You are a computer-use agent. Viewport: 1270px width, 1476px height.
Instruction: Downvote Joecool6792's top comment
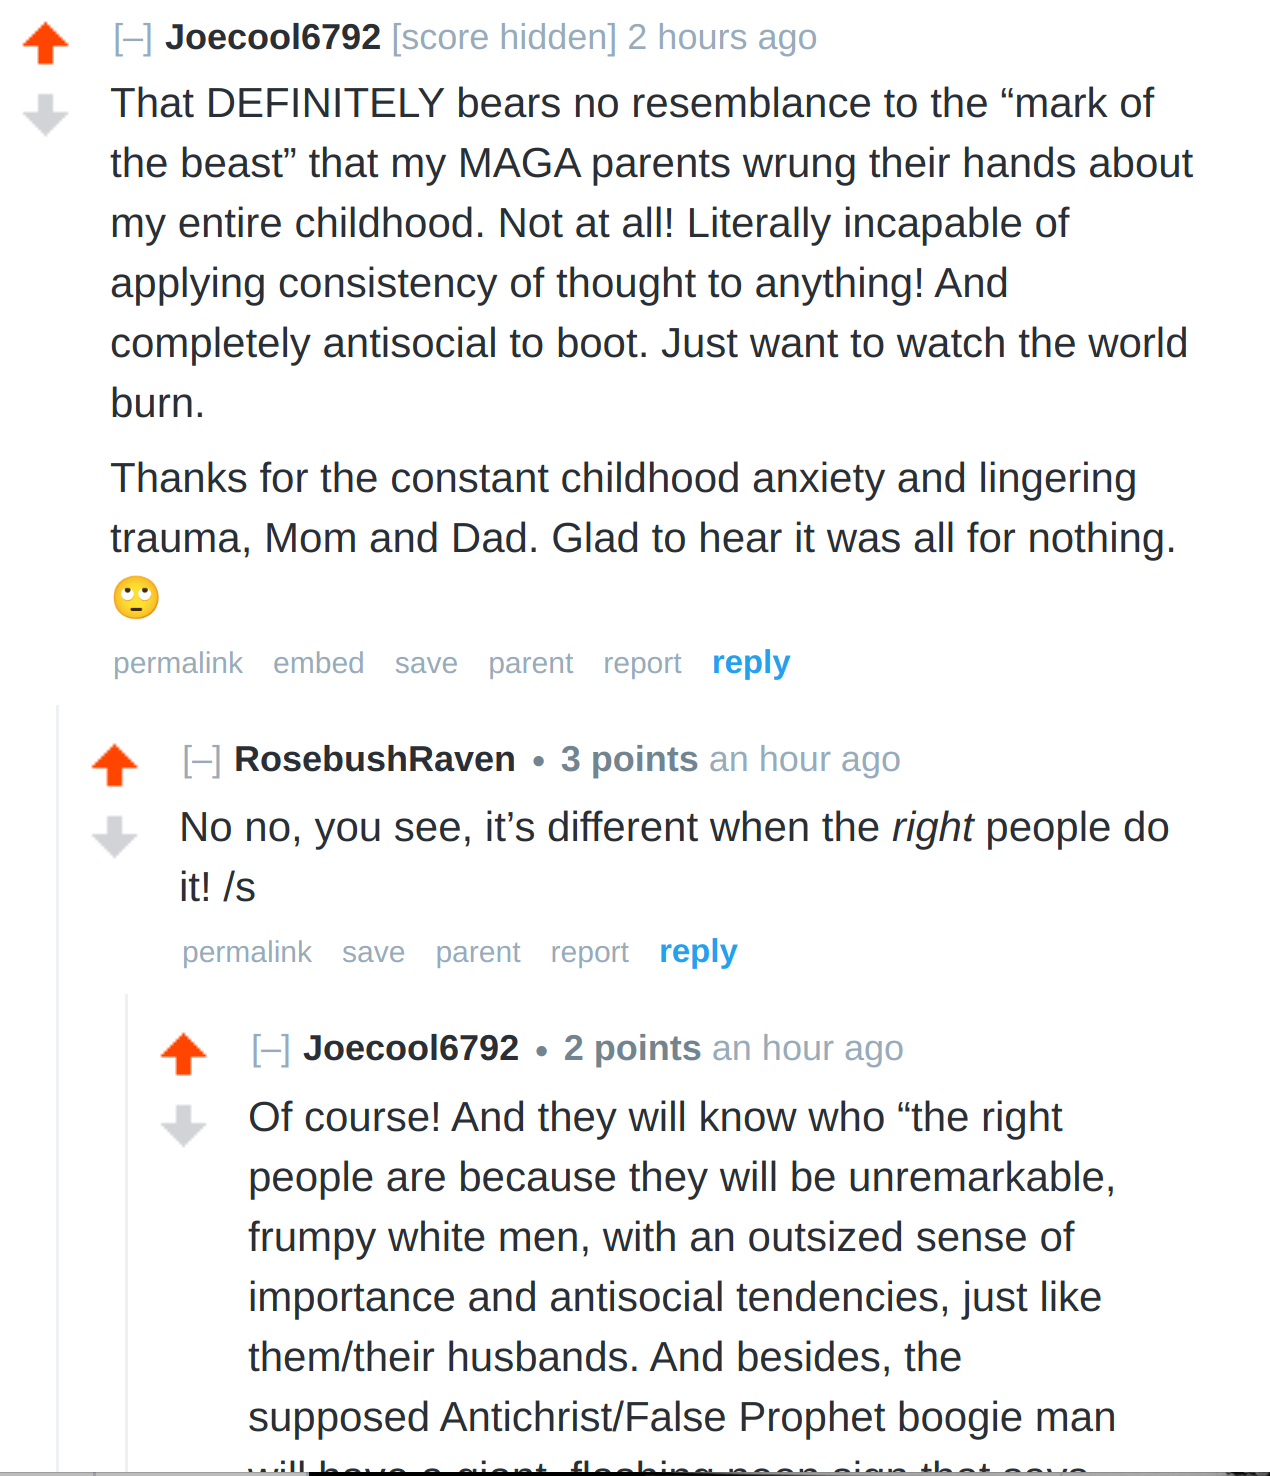coord(45,114)
